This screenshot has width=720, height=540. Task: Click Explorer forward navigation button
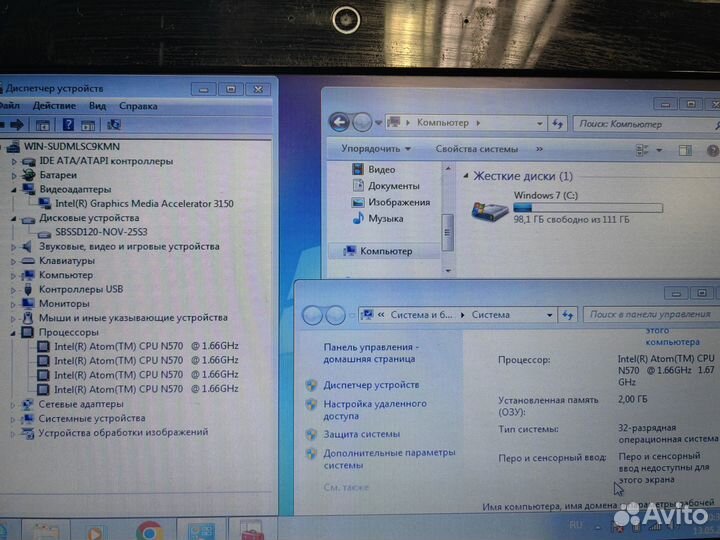[x=362, y=122]
